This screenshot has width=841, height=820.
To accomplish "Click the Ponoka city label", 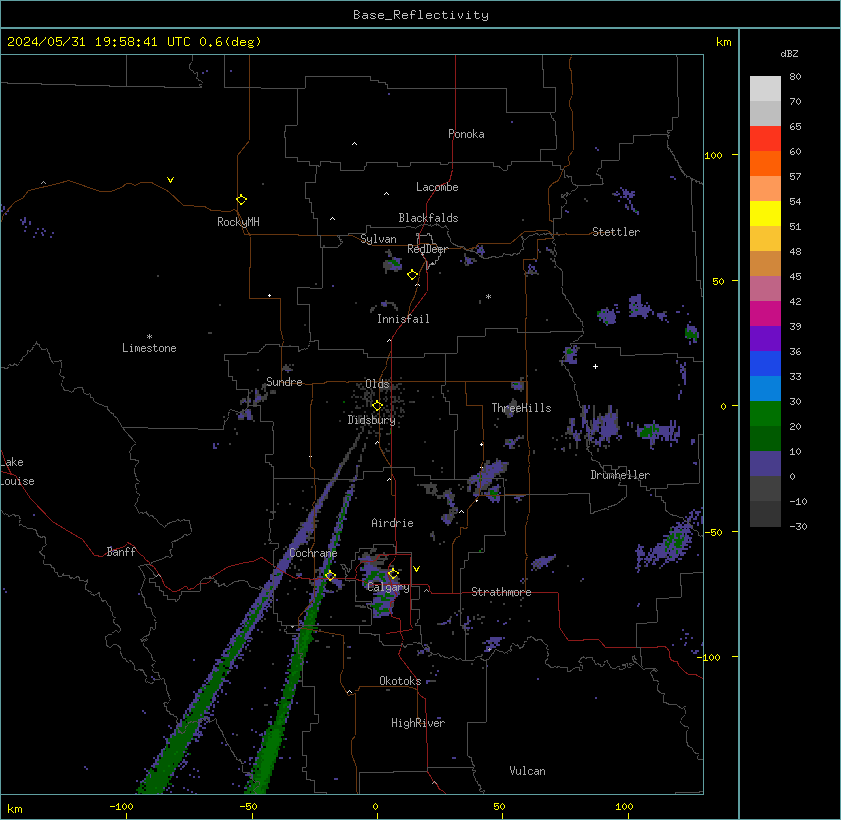I will tap(466, 134).
